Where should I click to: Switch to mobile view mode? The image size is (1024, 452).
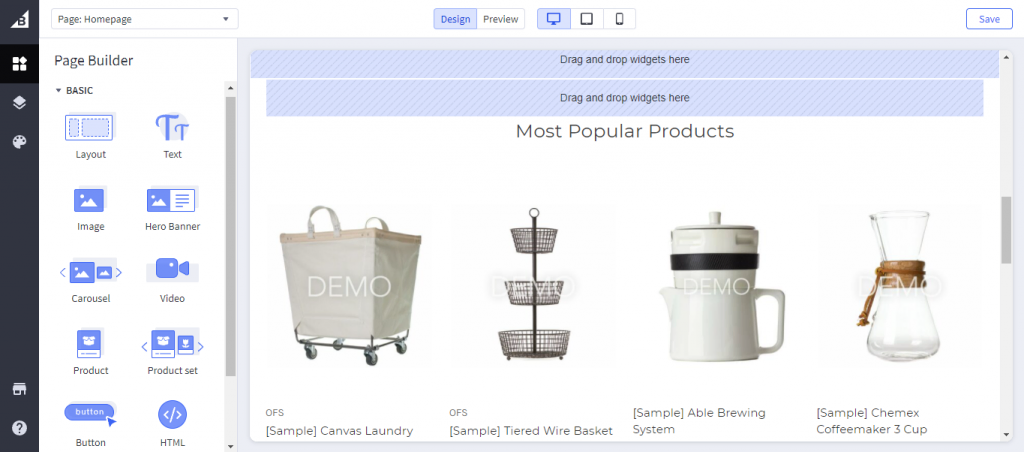(x=620, y=19)
